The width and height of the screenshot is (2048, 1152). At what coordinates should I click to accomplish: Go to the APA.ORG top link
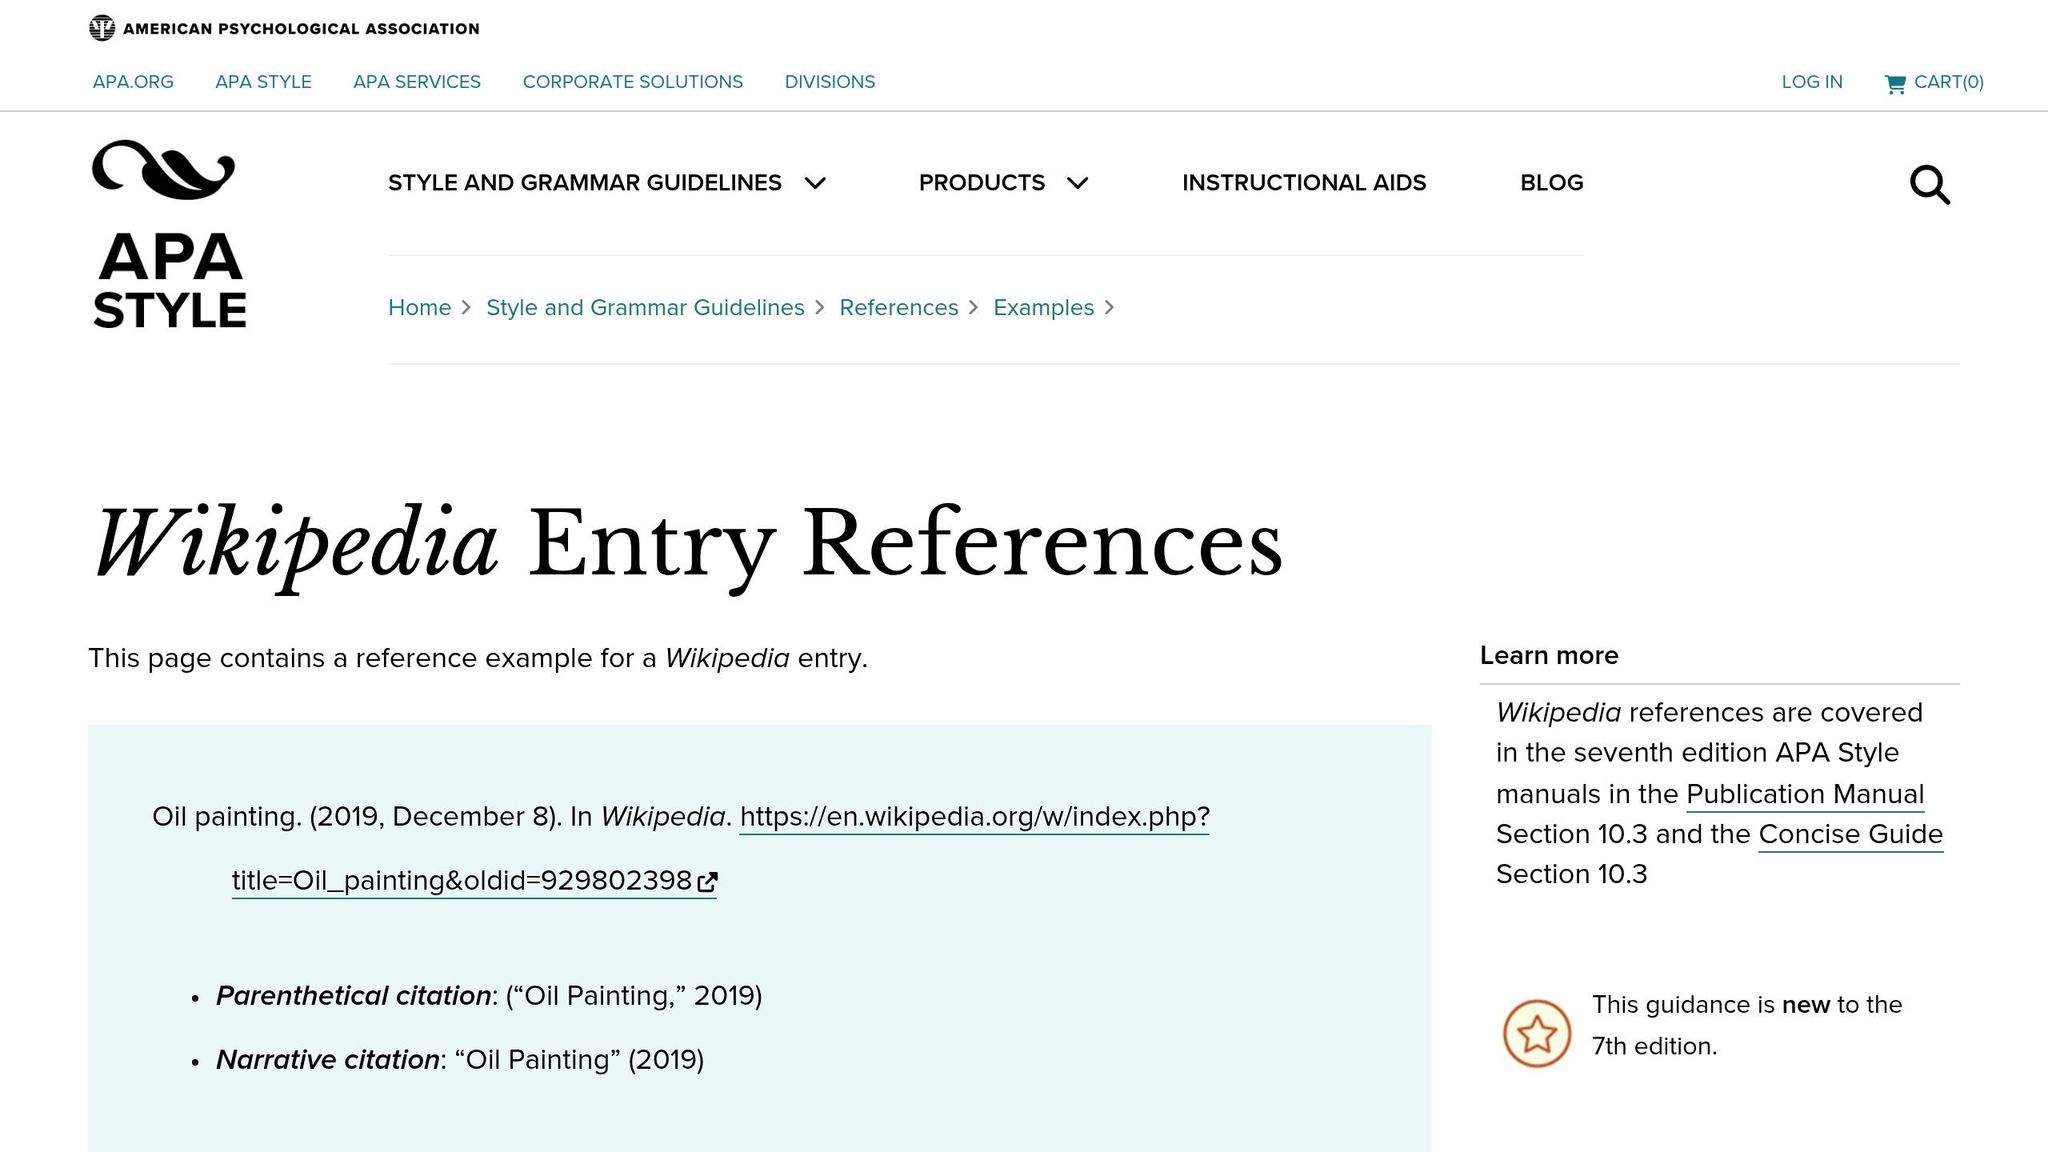pos(133,82)
